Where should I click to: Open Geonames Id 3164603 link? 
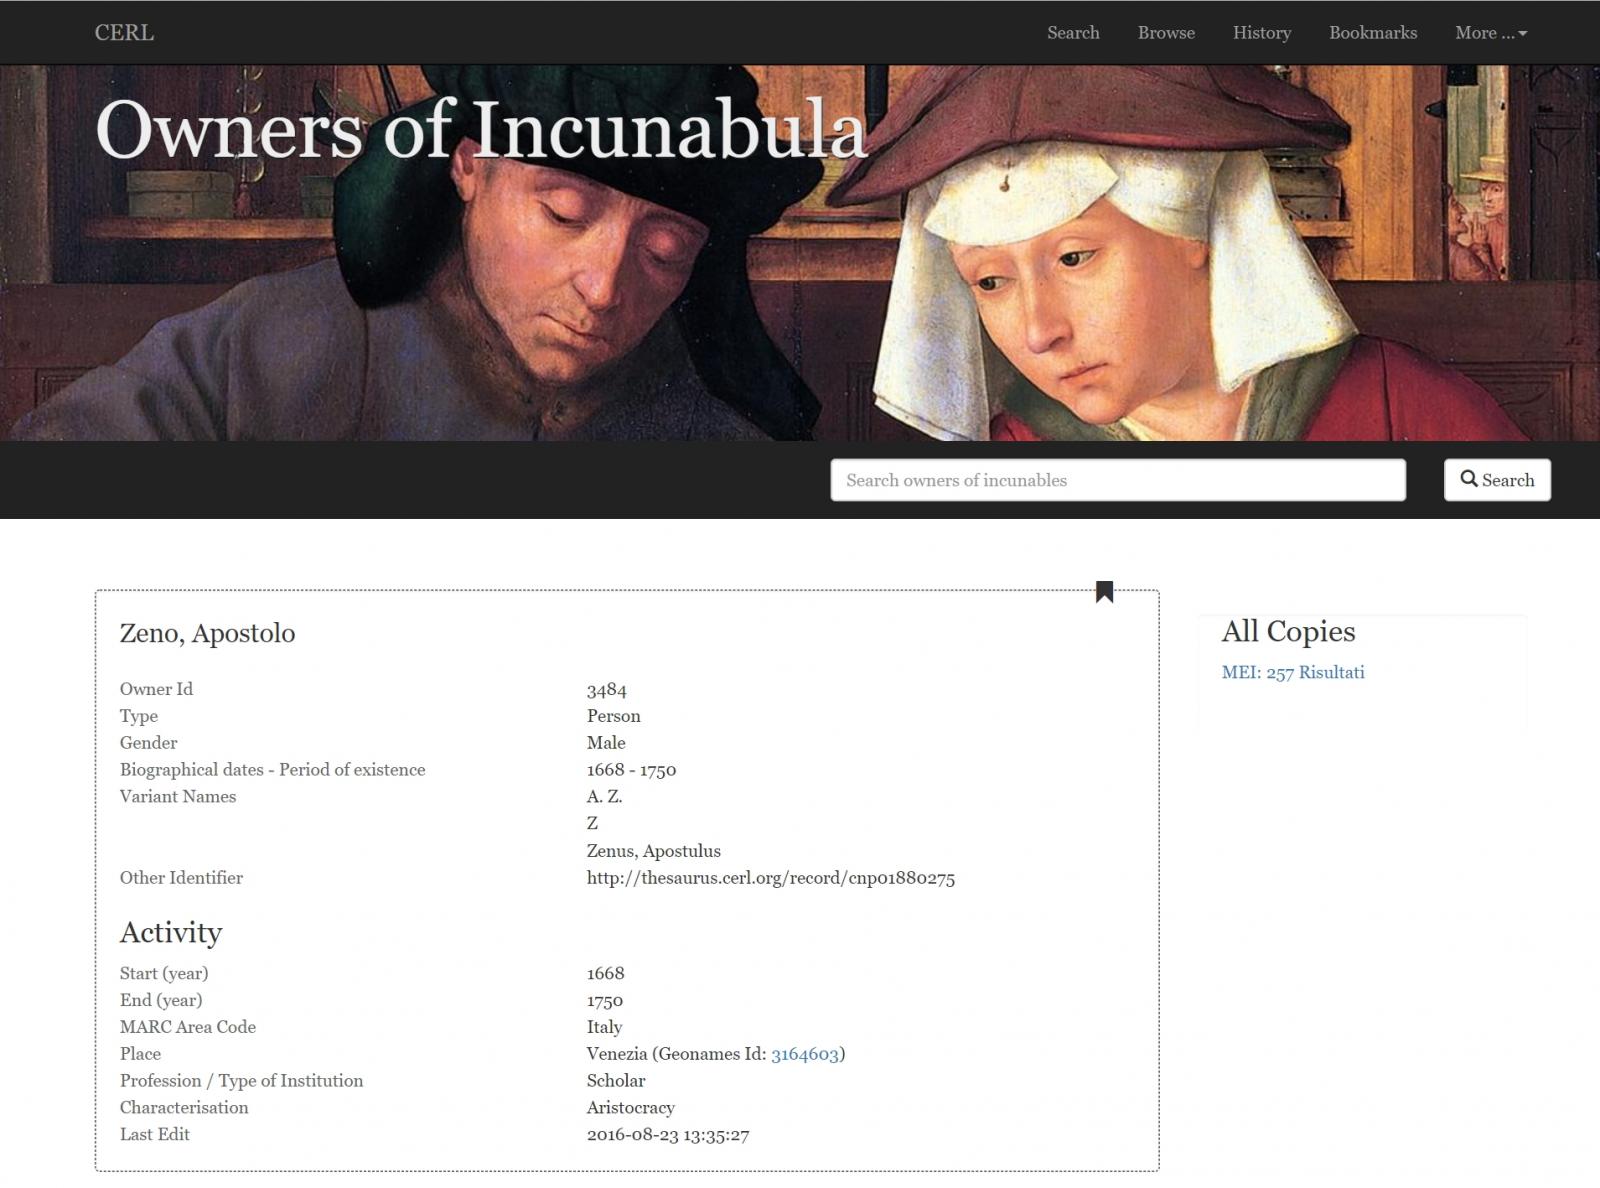click(805, 1054)
